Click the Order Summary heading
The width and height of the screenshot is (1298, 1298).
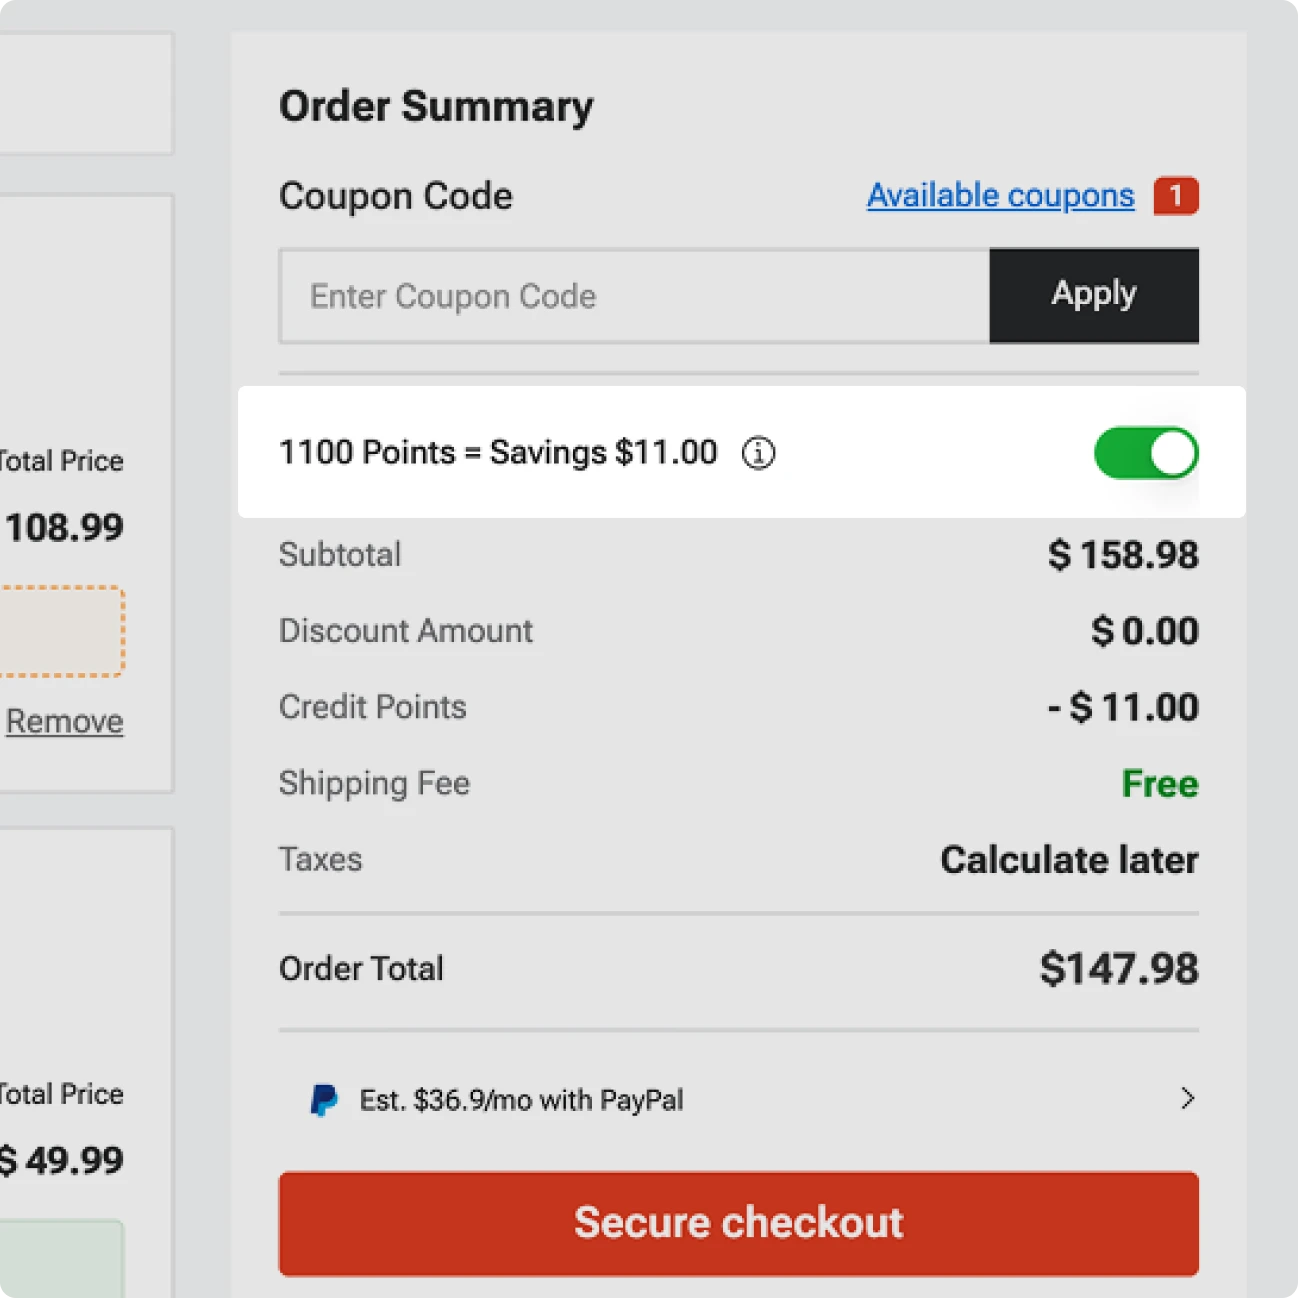pyautogui.click(x=436, y=106)
